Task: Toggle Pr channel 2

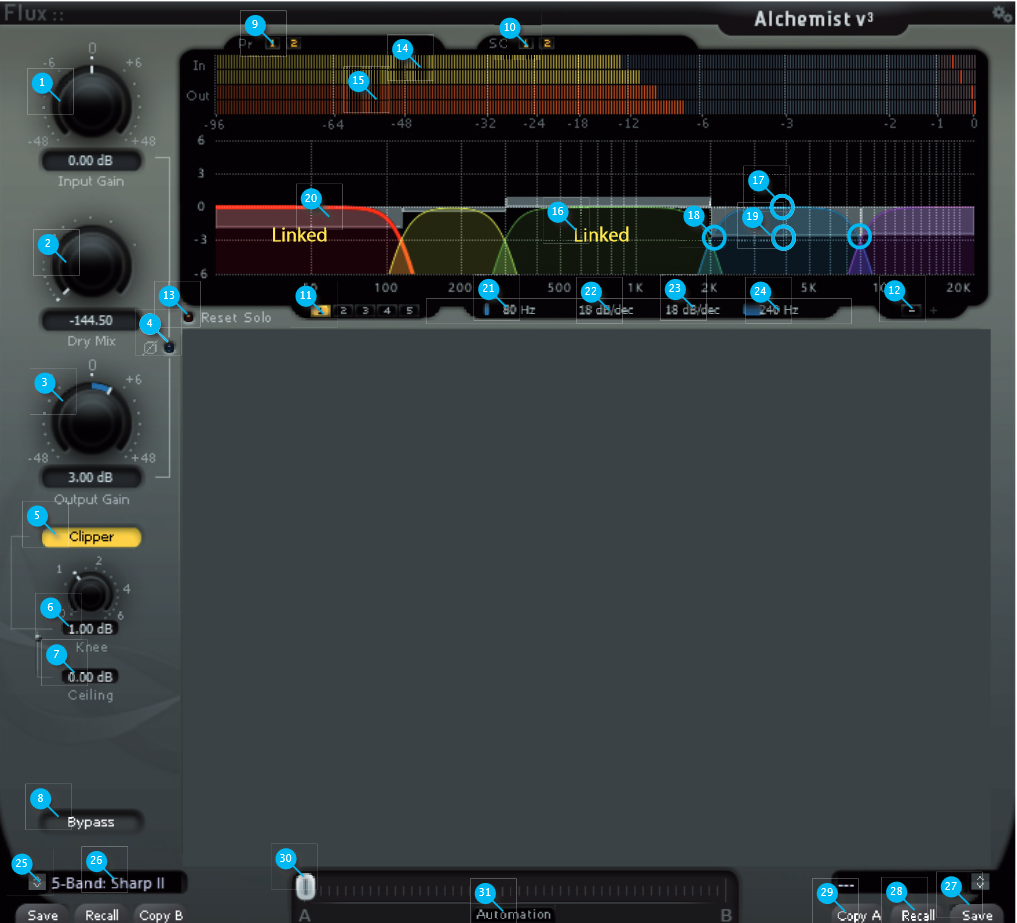Action: [x=295, y=44]
